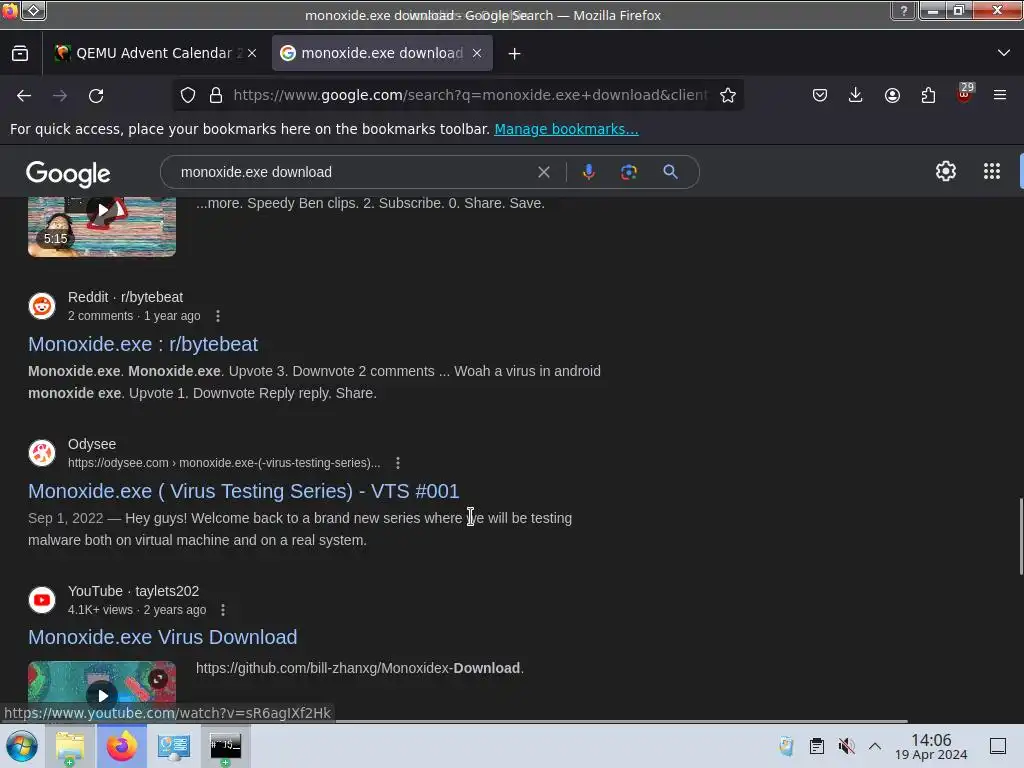
Task: Open the terminal taskbar icon
Action: coord(225,746)
